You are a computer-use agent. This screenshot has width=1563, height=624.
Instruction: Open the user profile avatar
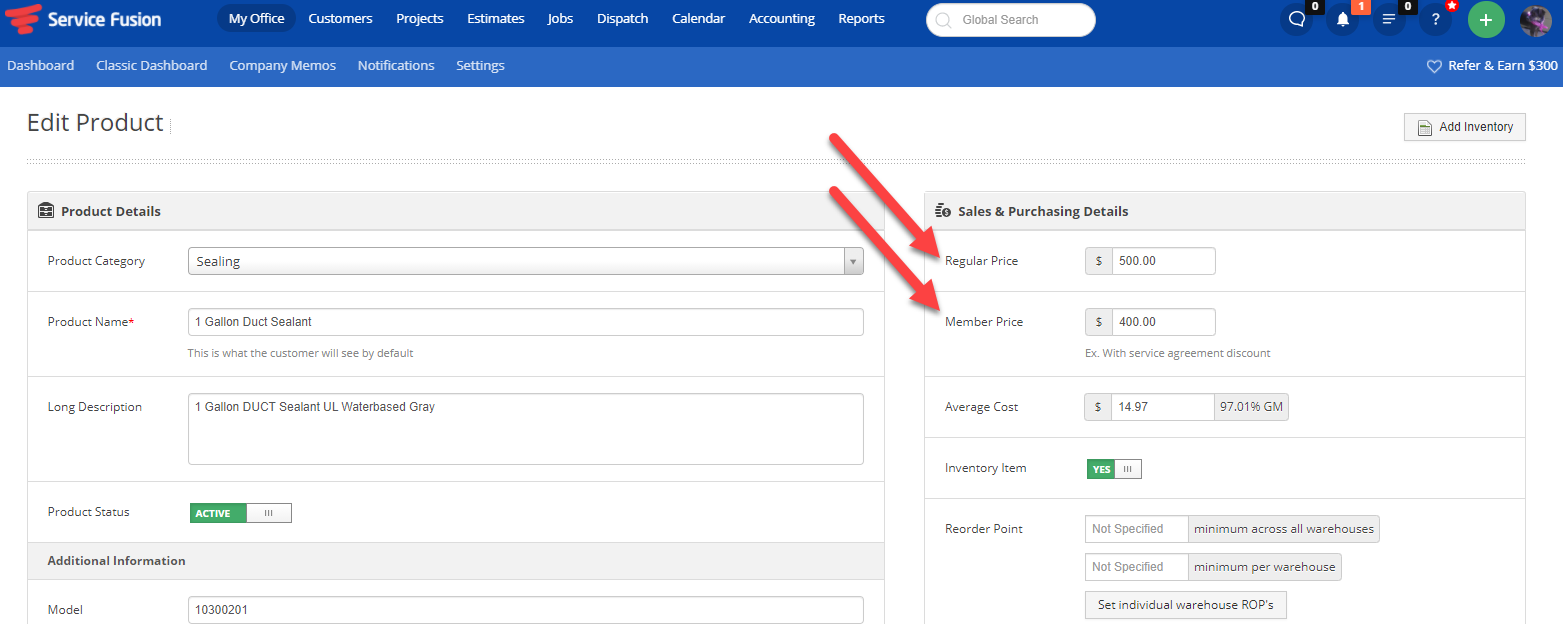[x=1535, y=19]
